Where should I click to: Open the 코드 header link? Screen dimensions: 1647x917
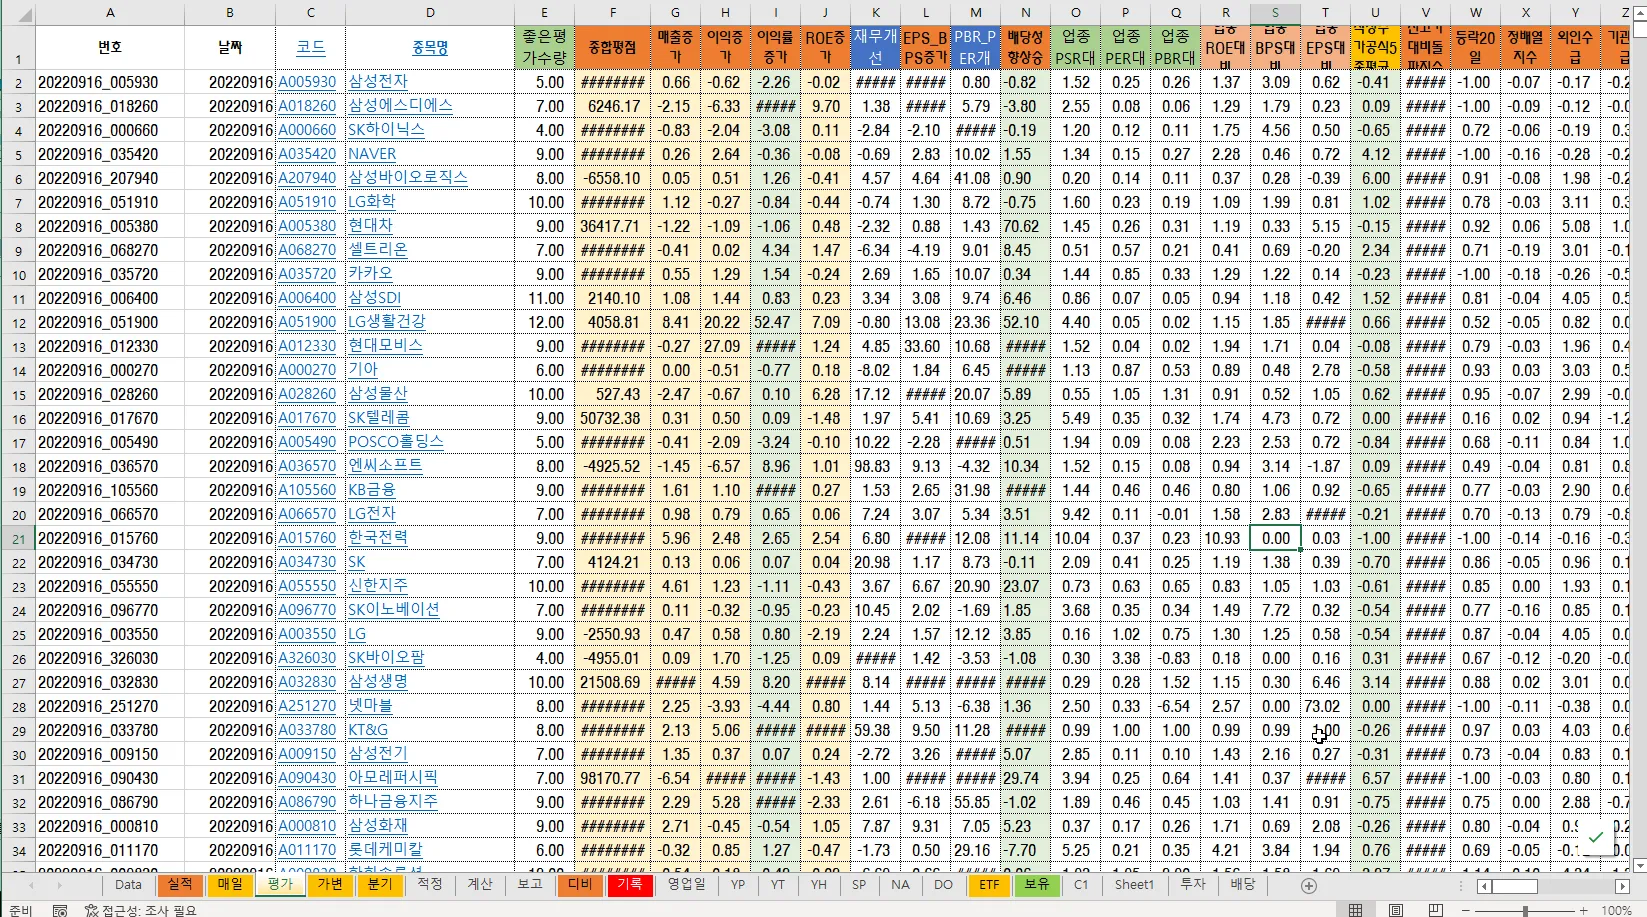311,47
